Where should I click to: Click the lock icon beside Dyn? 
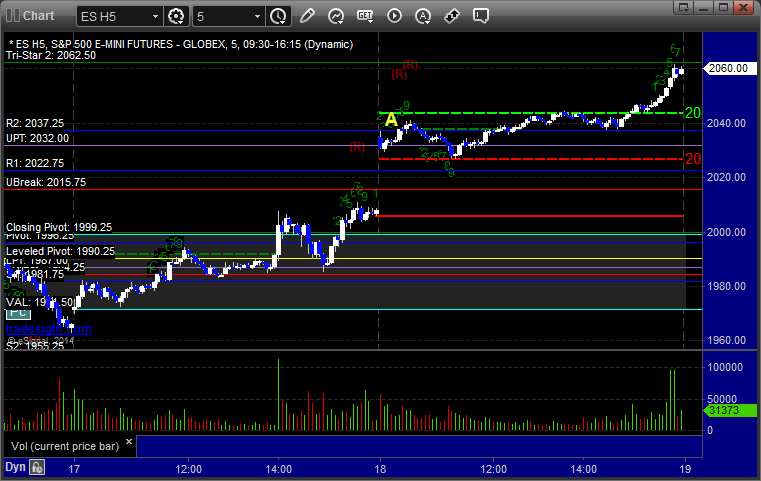[x=37, y=467]
